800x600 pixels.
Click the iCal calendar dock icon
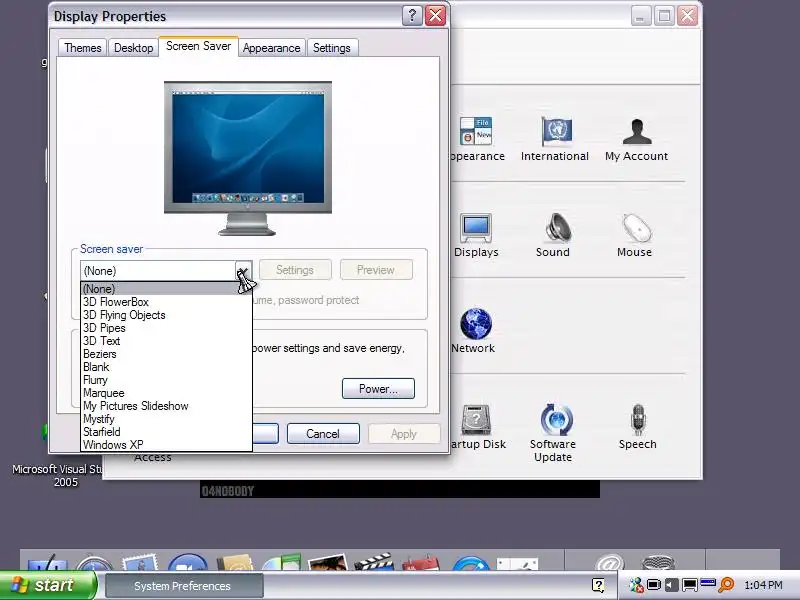click(x=420, y=562)
